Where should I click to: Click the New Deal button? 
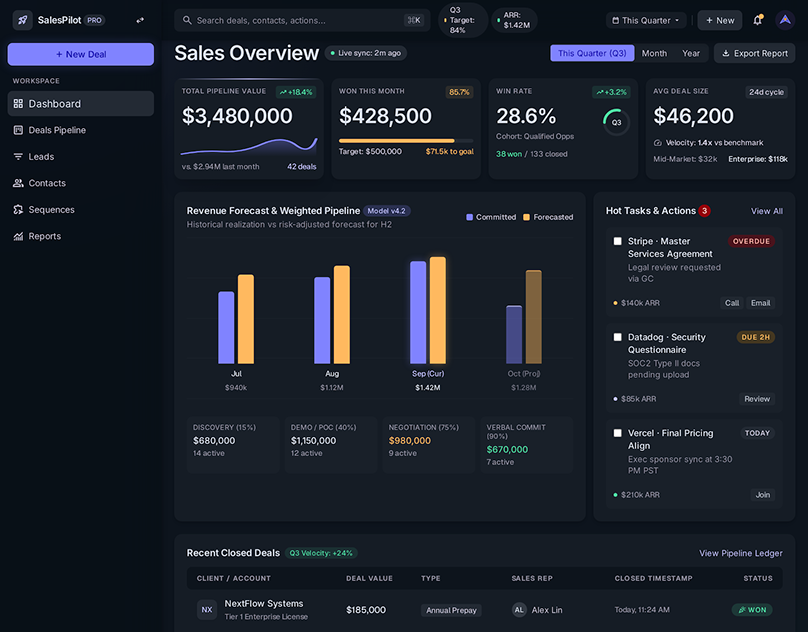click(81, 54)
